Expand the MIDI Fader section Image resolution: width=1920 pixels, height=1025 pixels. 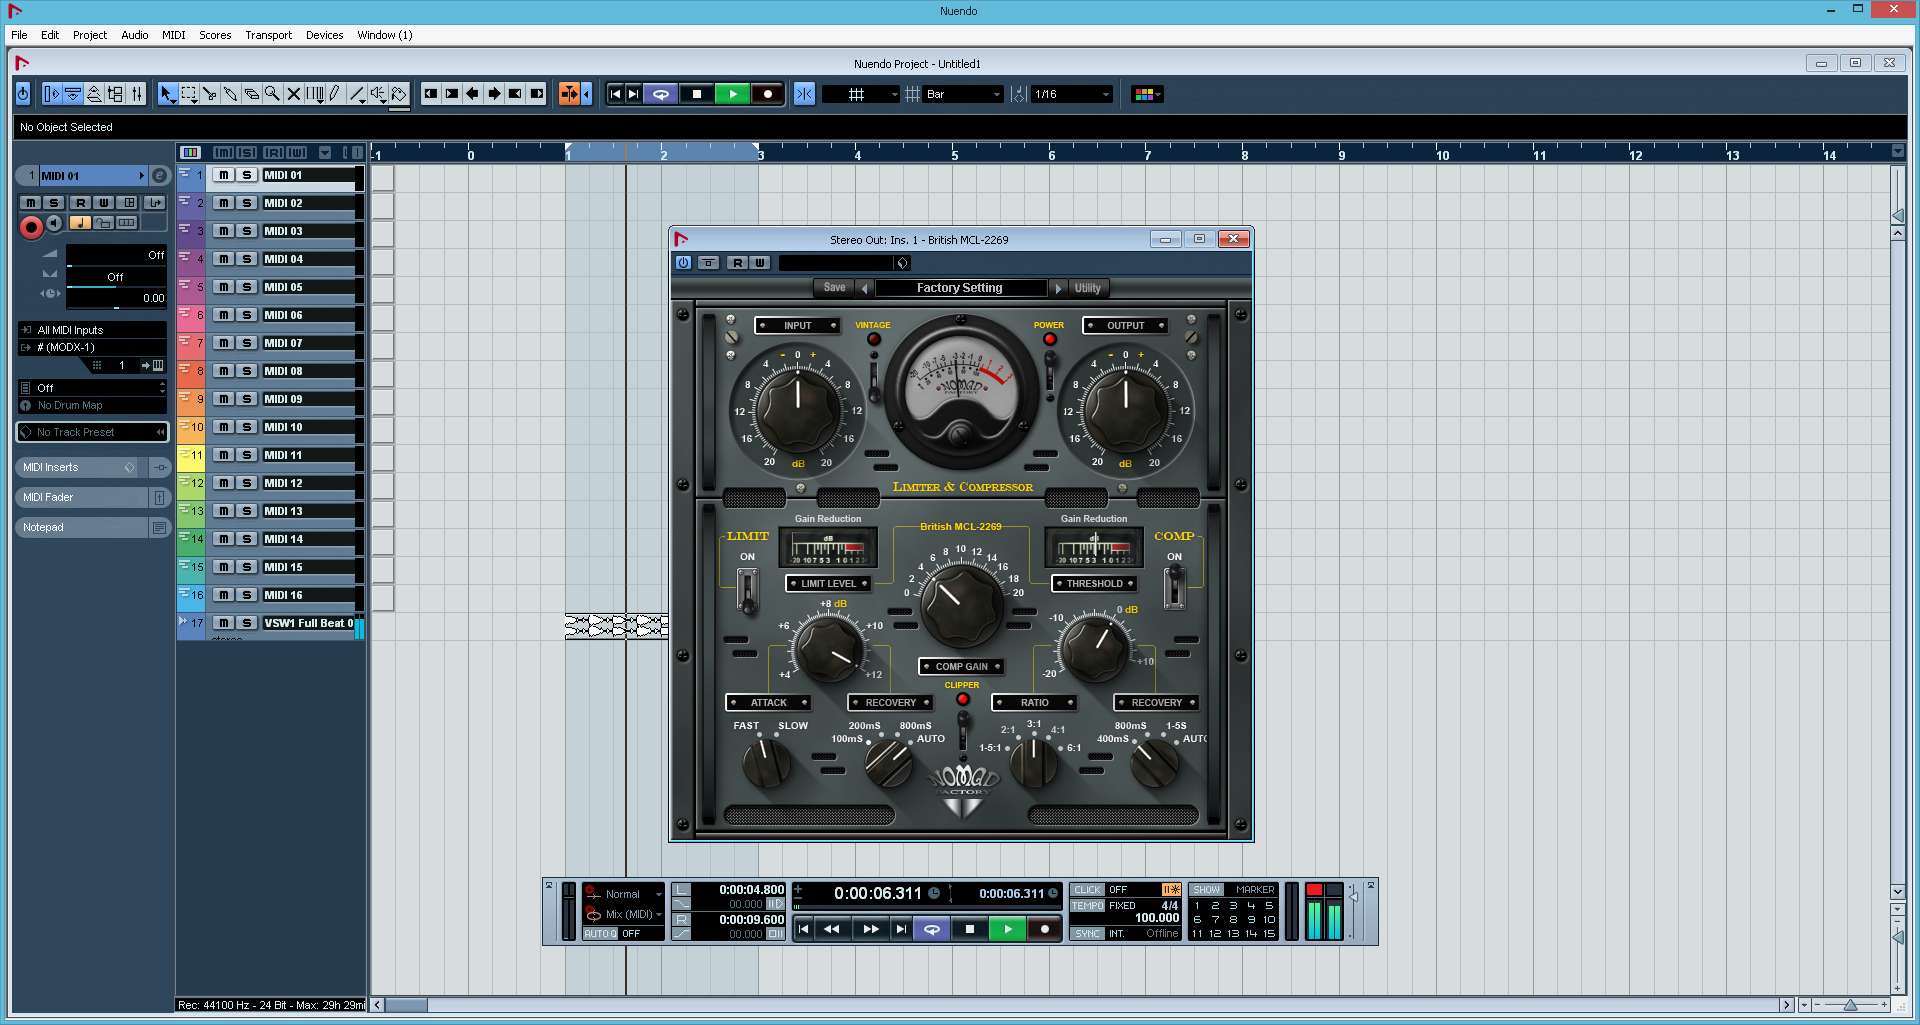coord(82,497)
